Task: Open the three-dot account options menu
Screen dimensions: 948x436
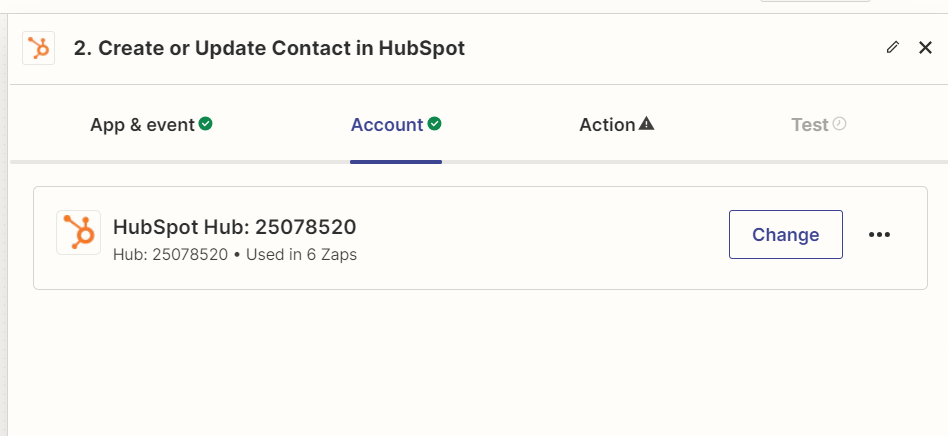Action: point(879,235)
